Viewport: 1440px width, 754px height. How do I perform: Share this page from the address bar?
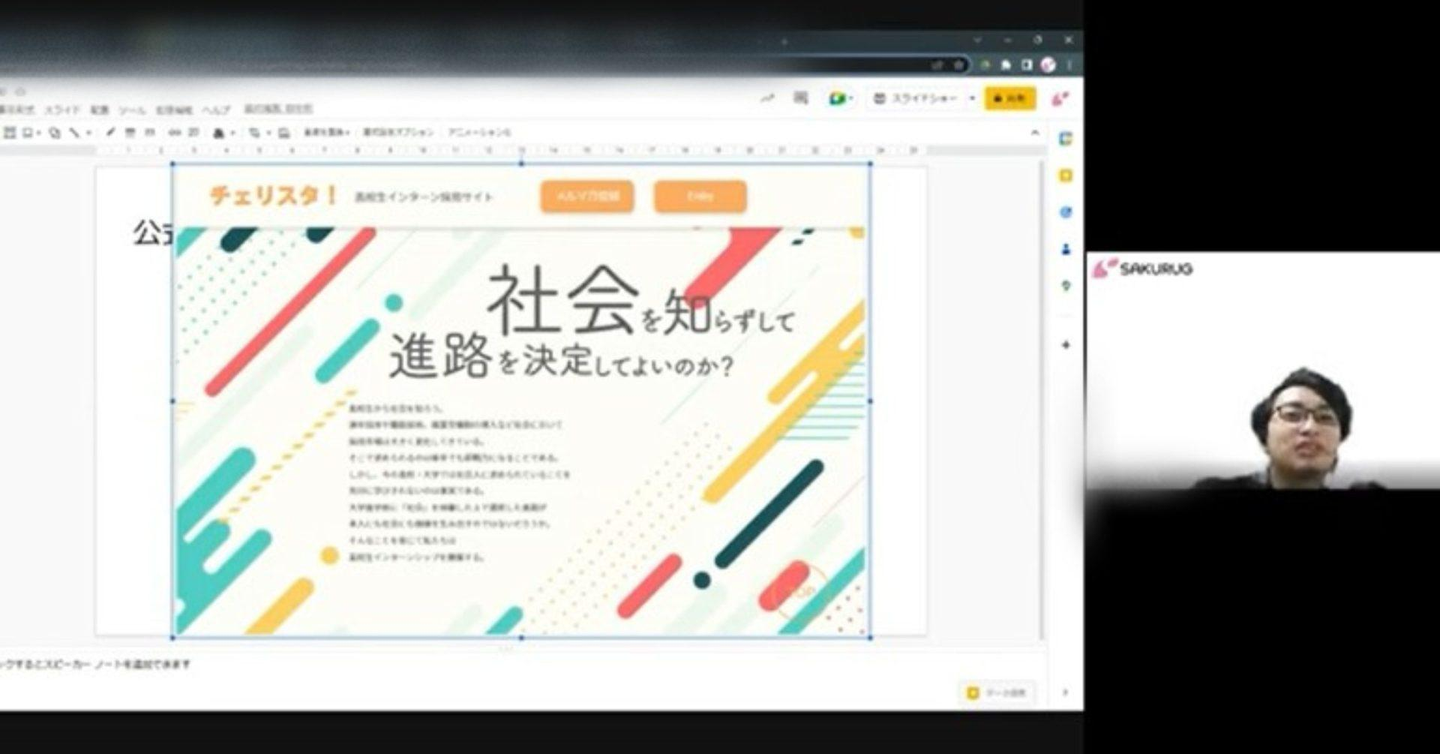[937, 64]
